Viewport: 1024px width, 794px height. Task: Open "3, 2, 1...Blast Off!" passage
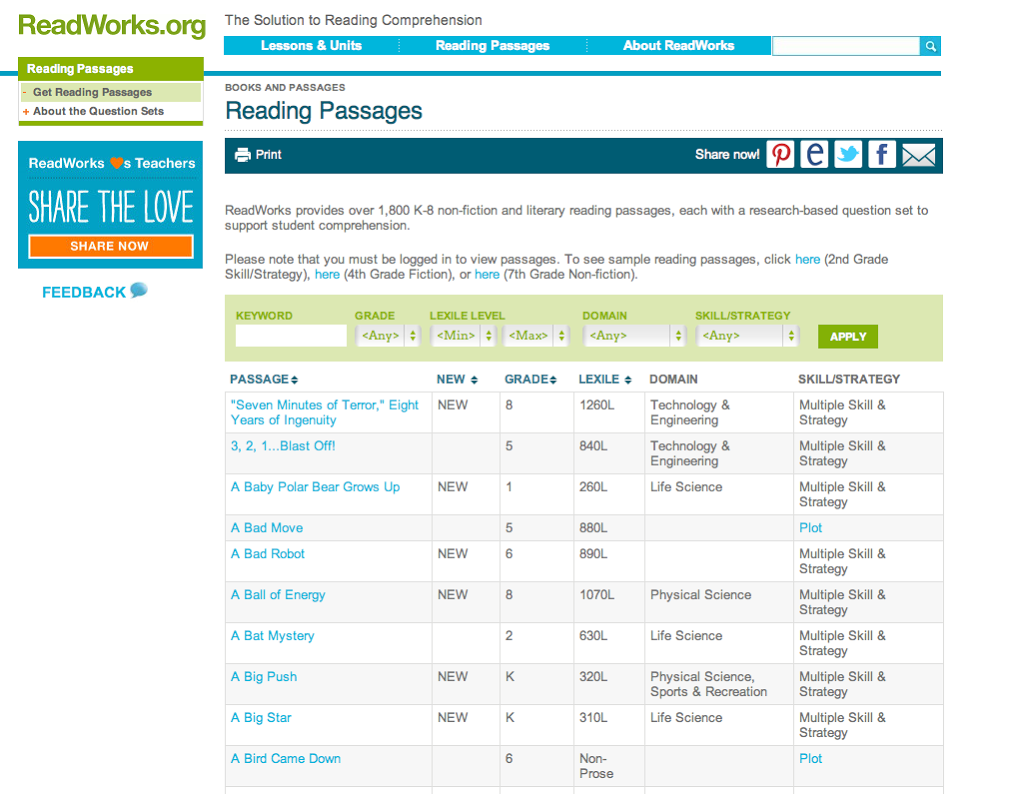[283, 446]
